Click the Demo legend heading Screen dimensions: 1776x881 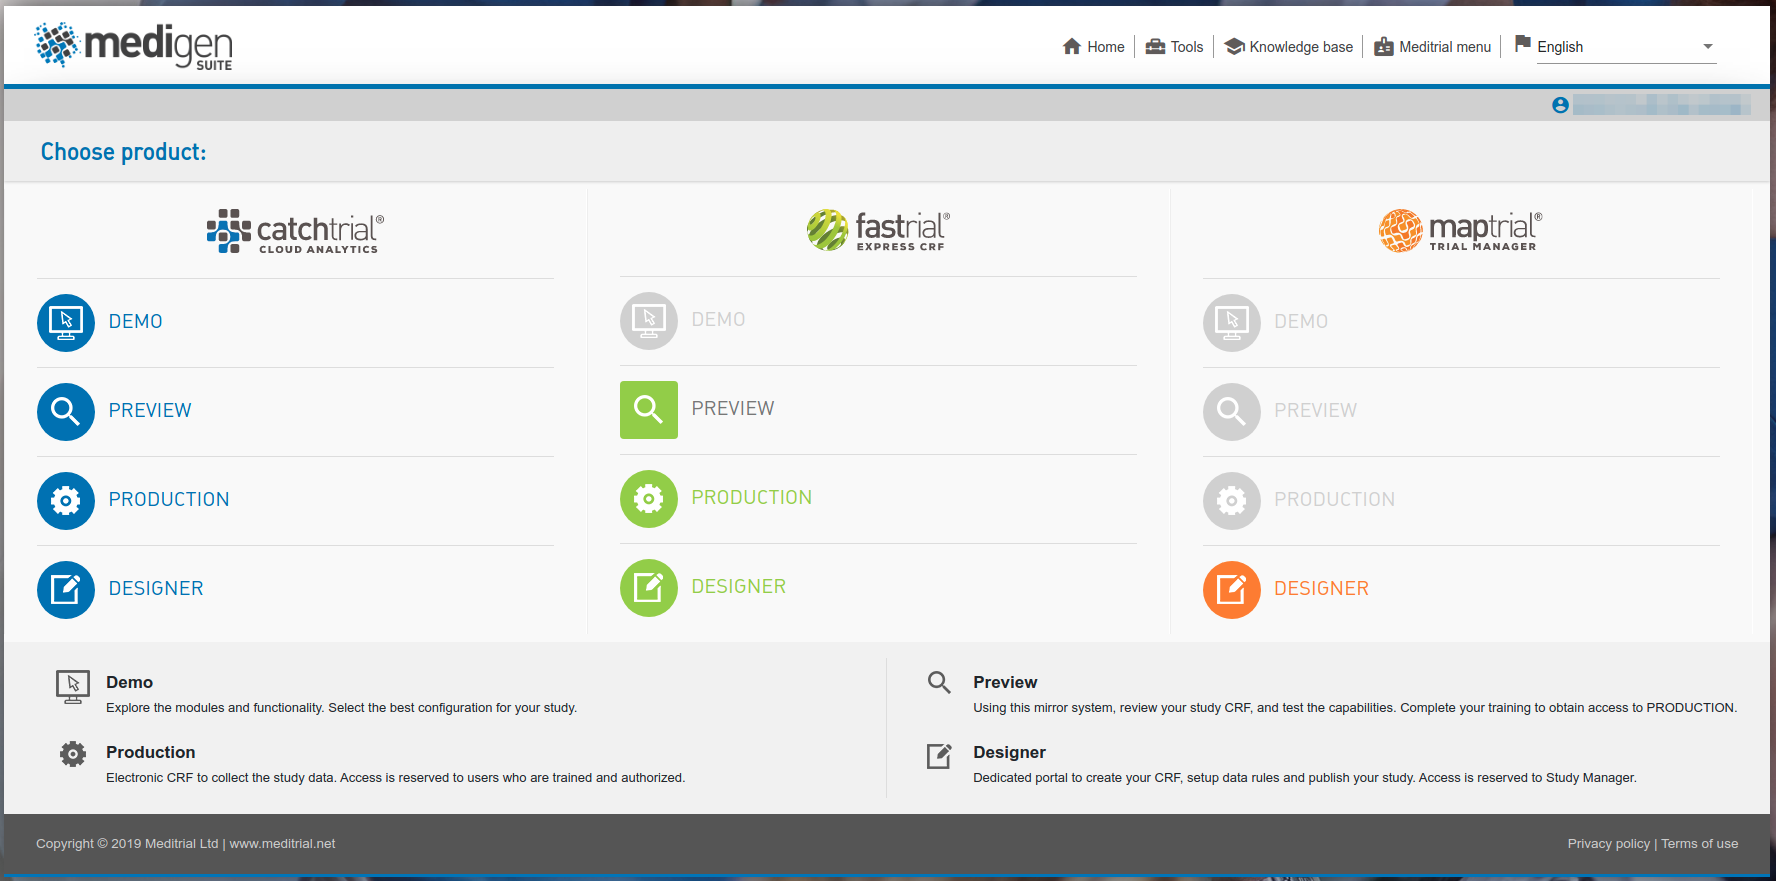click(x=130, y=683)
